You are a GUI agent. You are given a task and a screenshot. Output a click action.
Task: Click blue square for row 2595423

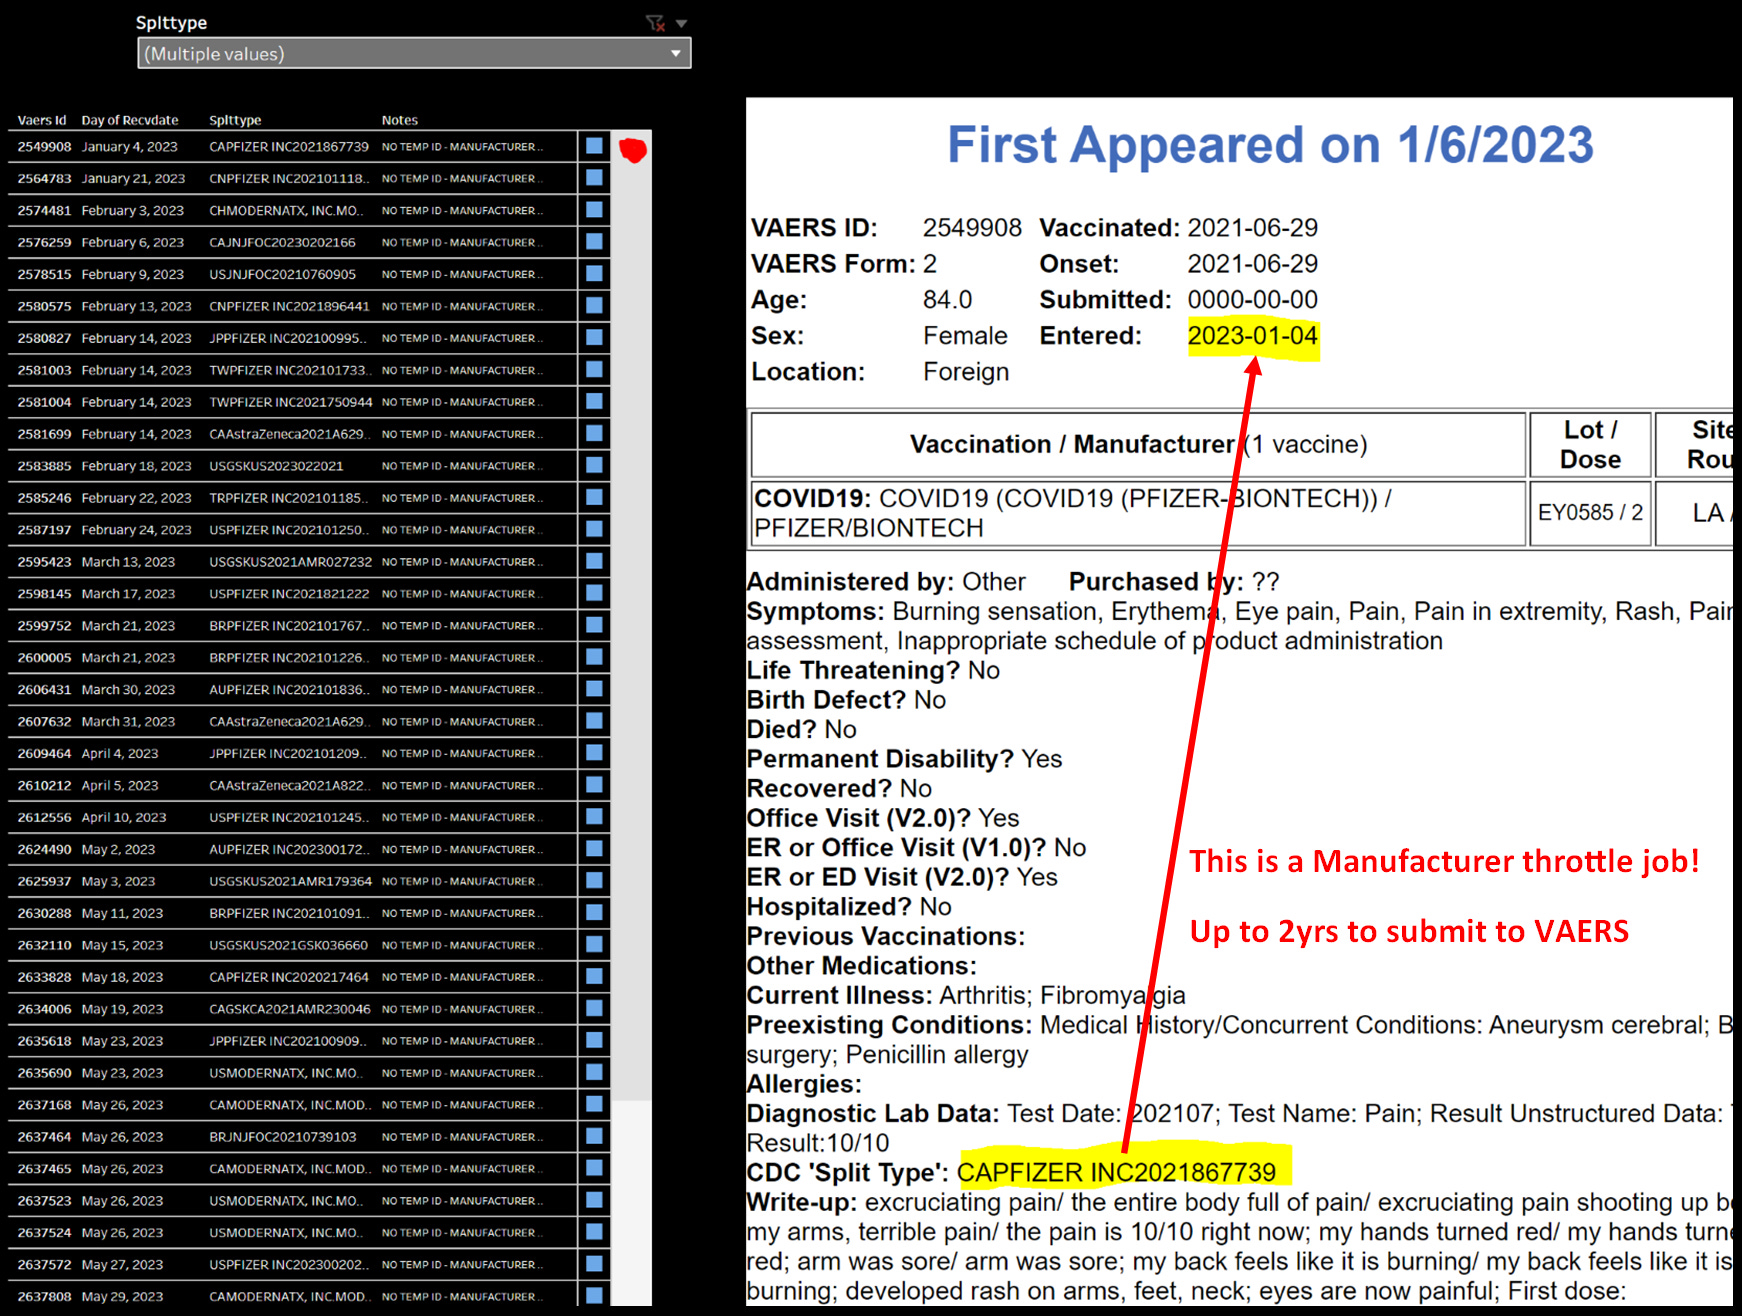tap(595, 562)
